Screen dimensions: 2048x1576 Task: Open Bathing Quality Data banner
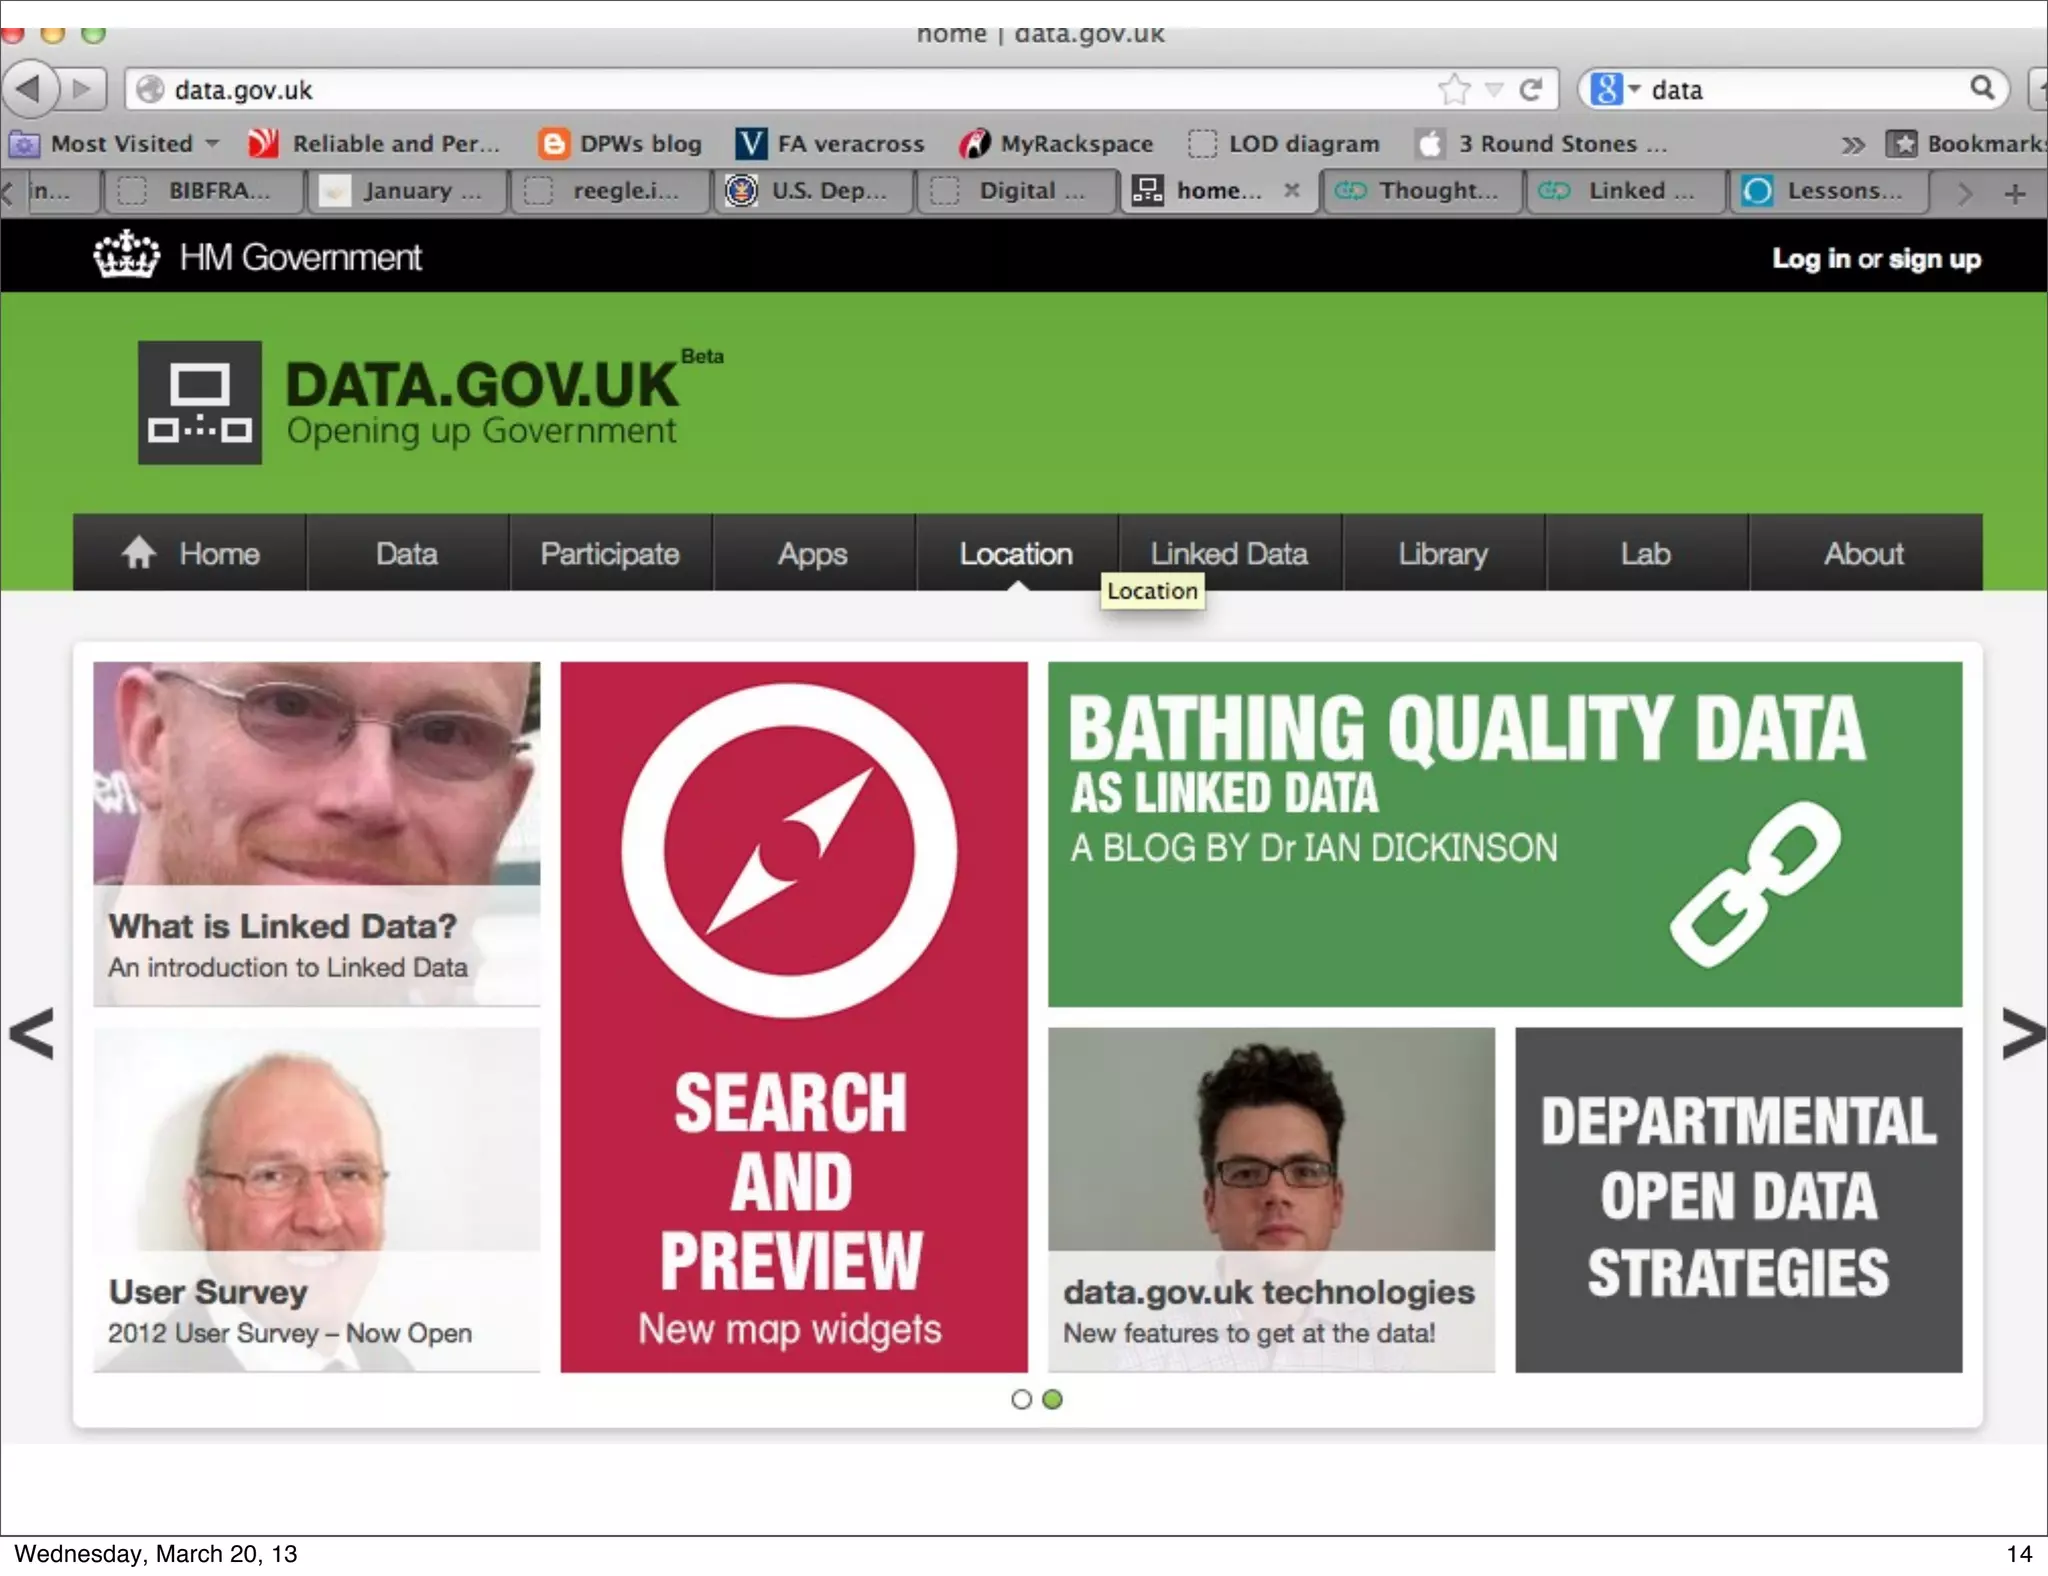(1504, 833)
